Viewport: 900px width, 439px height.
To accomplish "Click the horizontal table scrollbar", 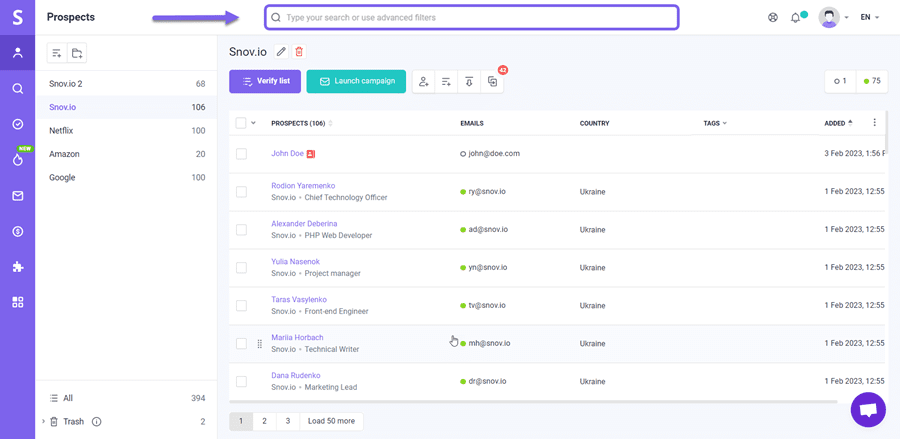I will click(533, 401).
